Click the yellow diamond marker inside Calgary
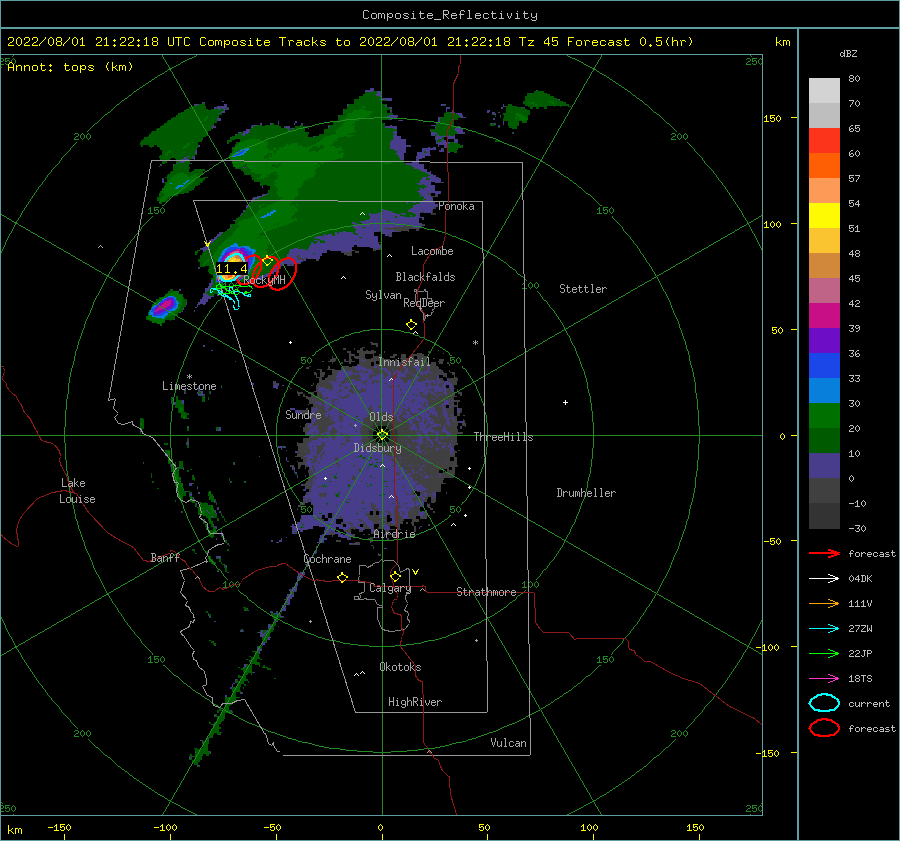Screen dimensions: 900x841 point(395,576)
